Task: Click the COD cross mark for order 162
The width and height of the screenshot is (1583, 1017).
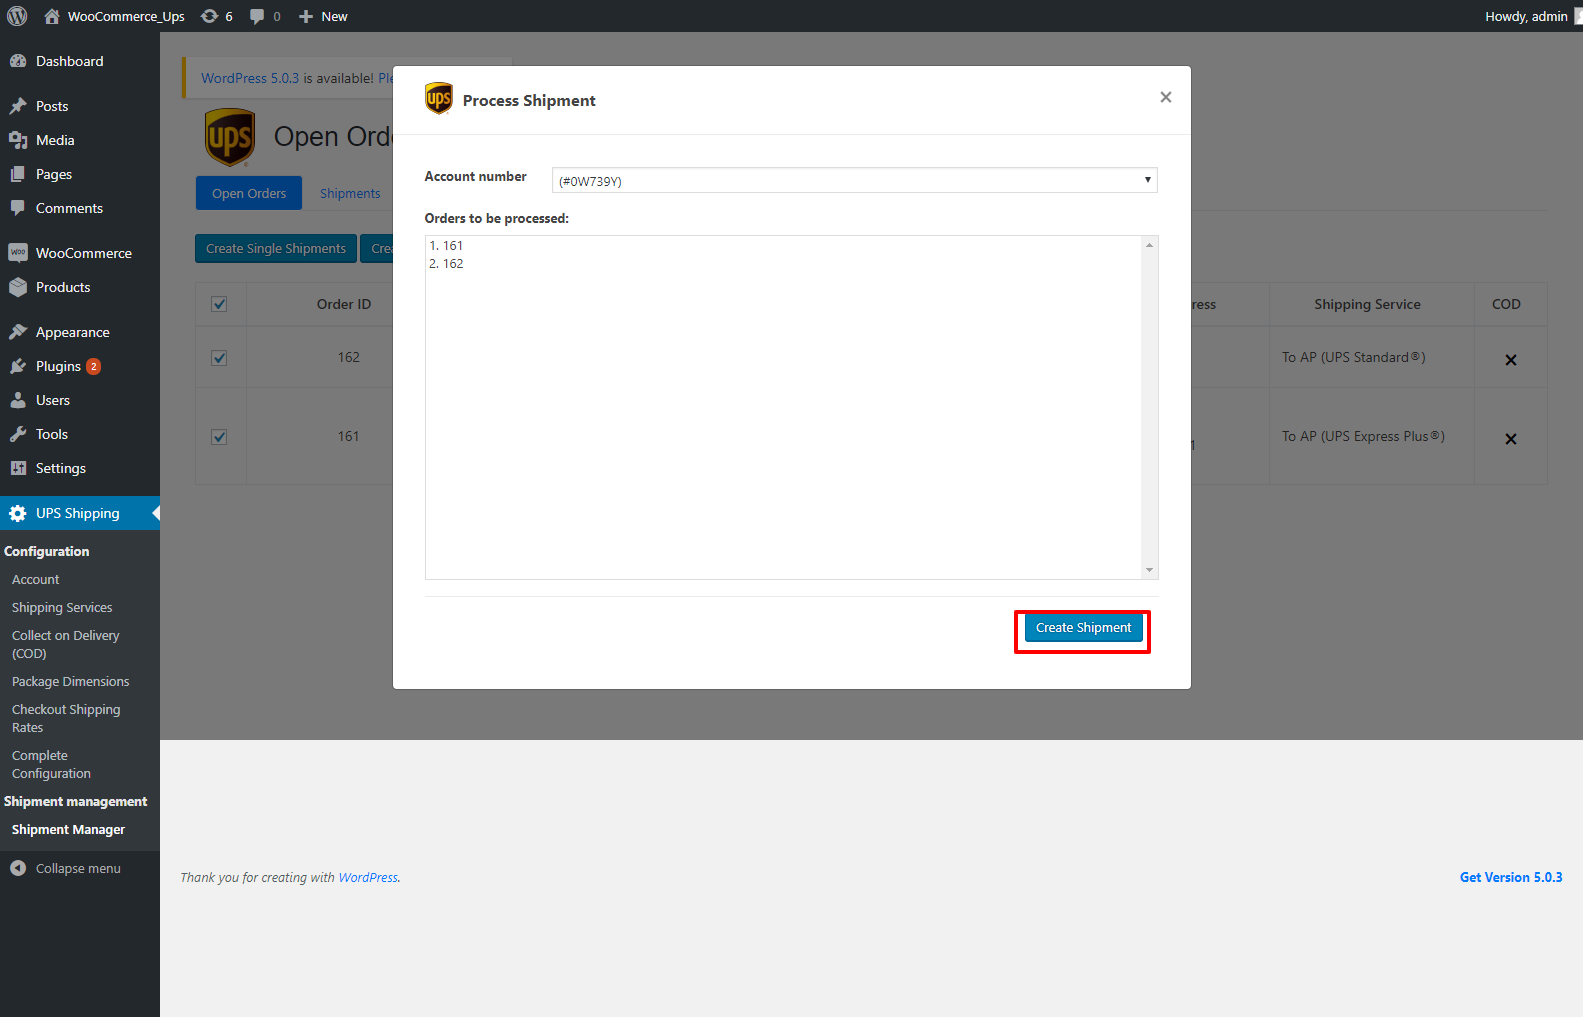Action: [x=1511, y=360]
